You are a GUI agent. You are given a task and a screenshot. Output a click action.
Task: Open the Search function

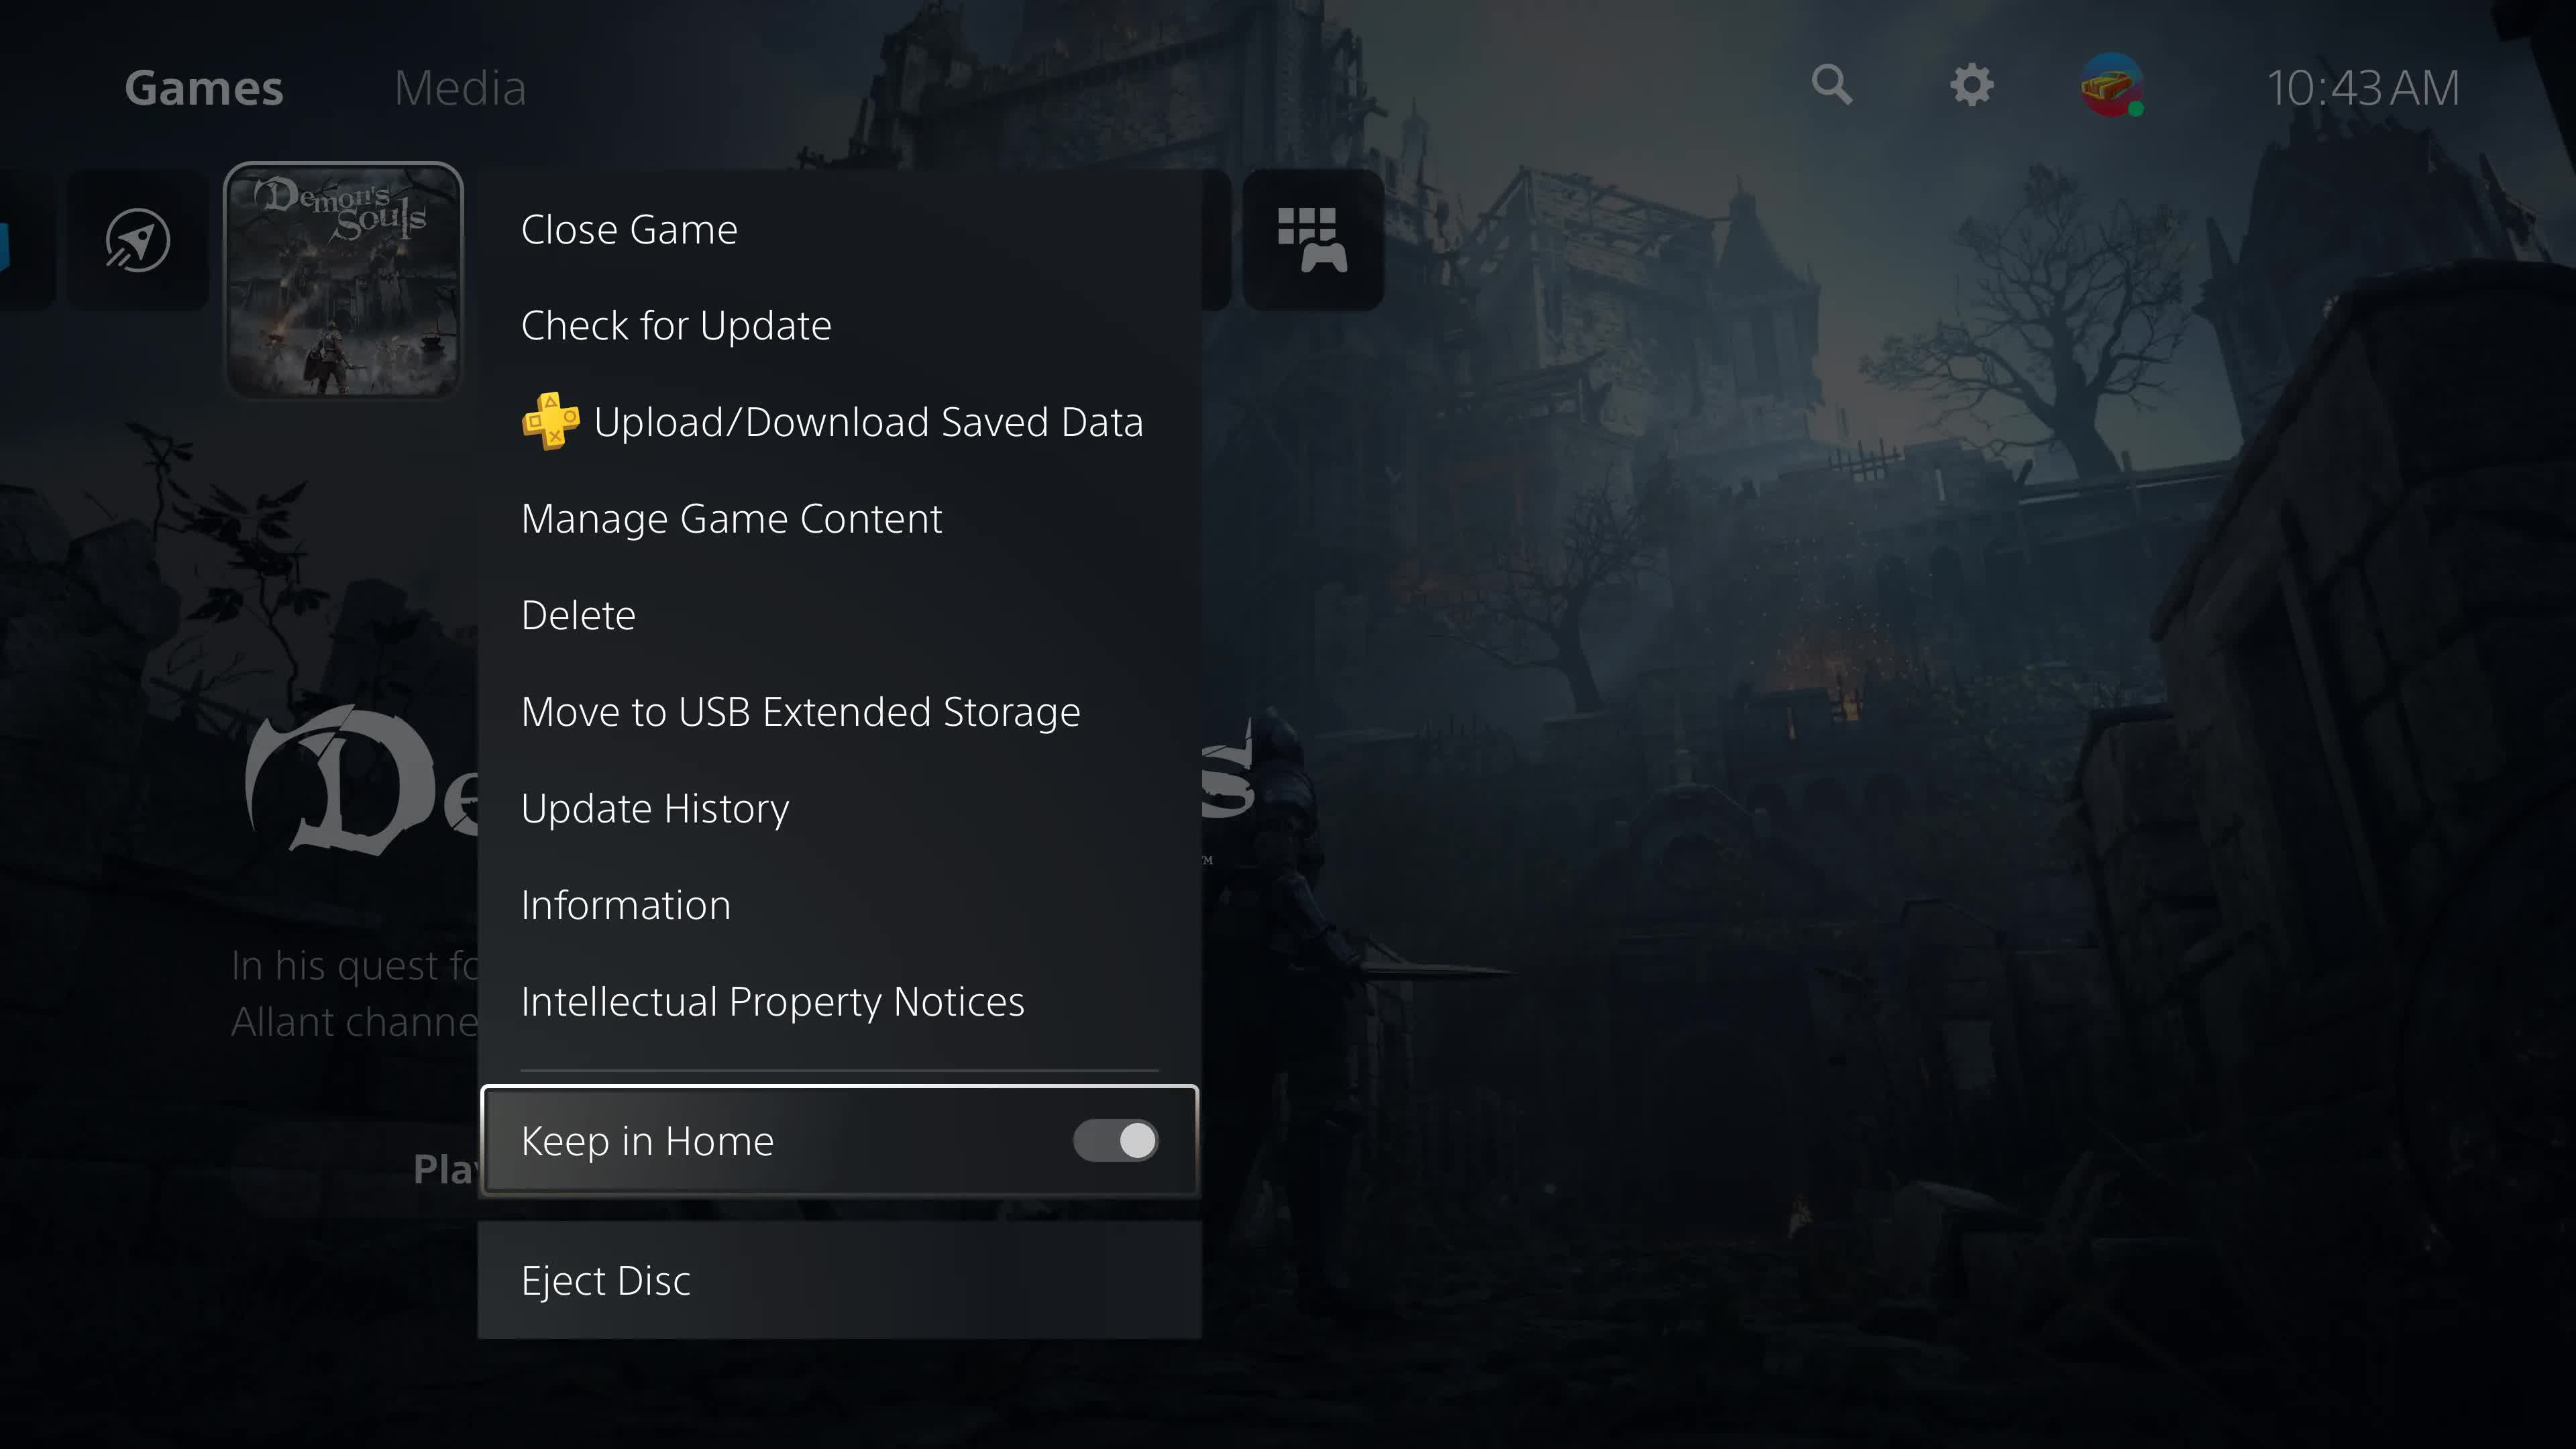1831,85
